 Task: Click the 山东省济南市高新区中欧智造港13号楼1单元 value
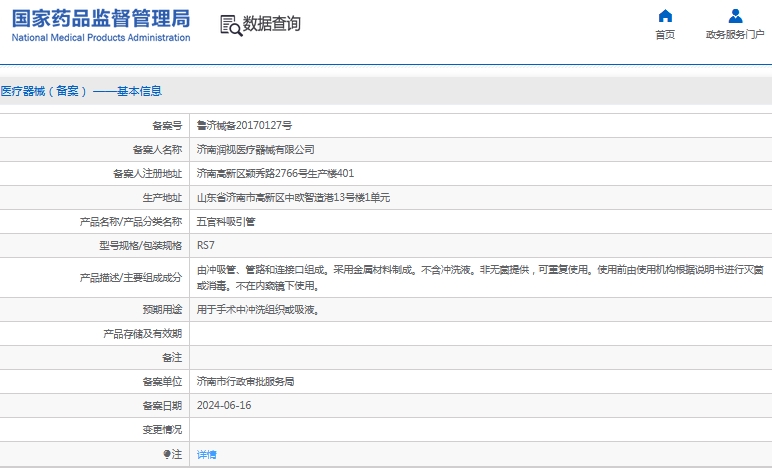pos(293,197)
